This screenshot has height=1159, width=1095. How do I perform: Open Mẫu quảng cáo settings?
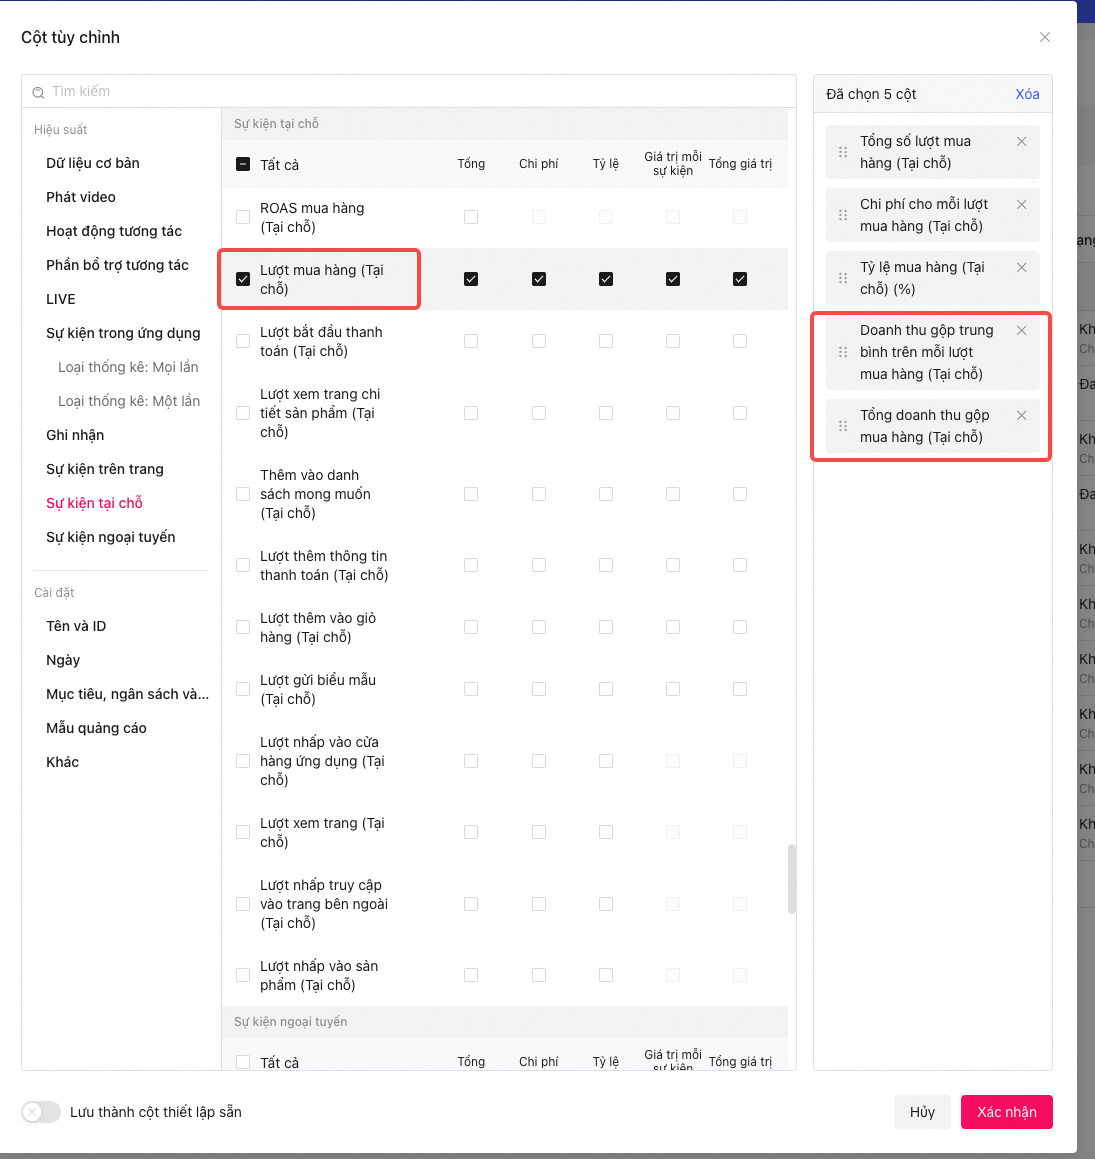(x=96, y=728)
